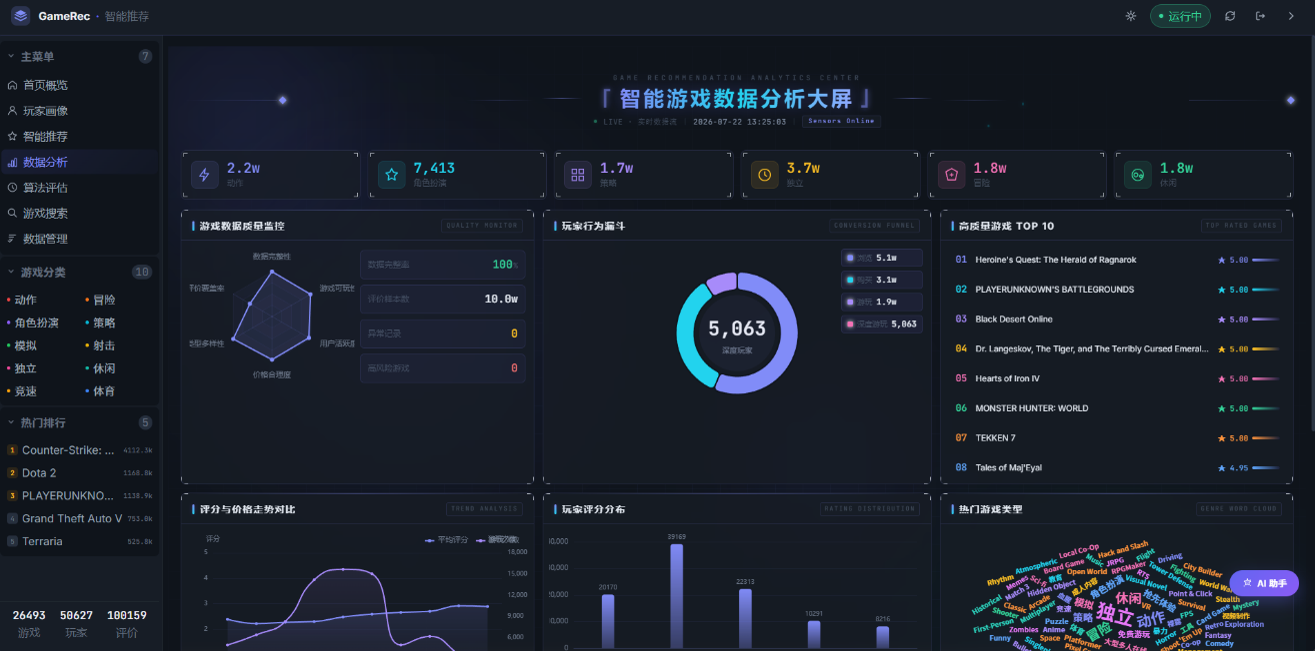Toggle the 5,063 funnel legend entry
1315x651 pixels.
tap(882, 324)
